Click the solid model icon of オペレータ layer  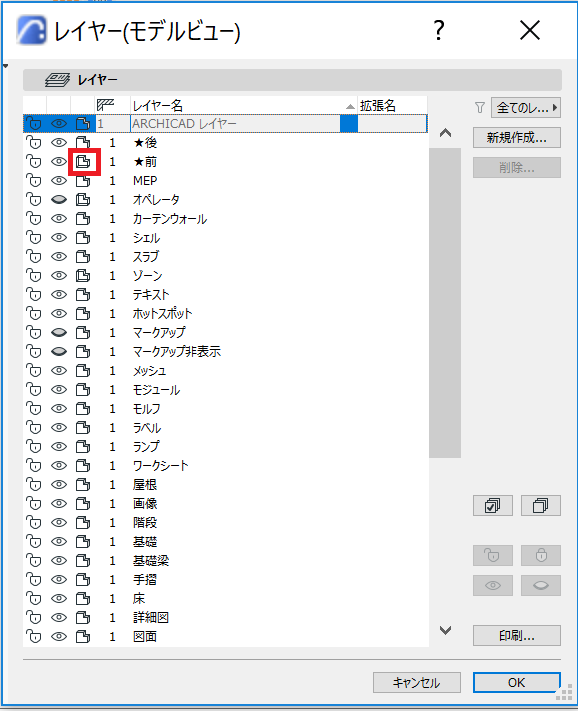coord(83,200)
